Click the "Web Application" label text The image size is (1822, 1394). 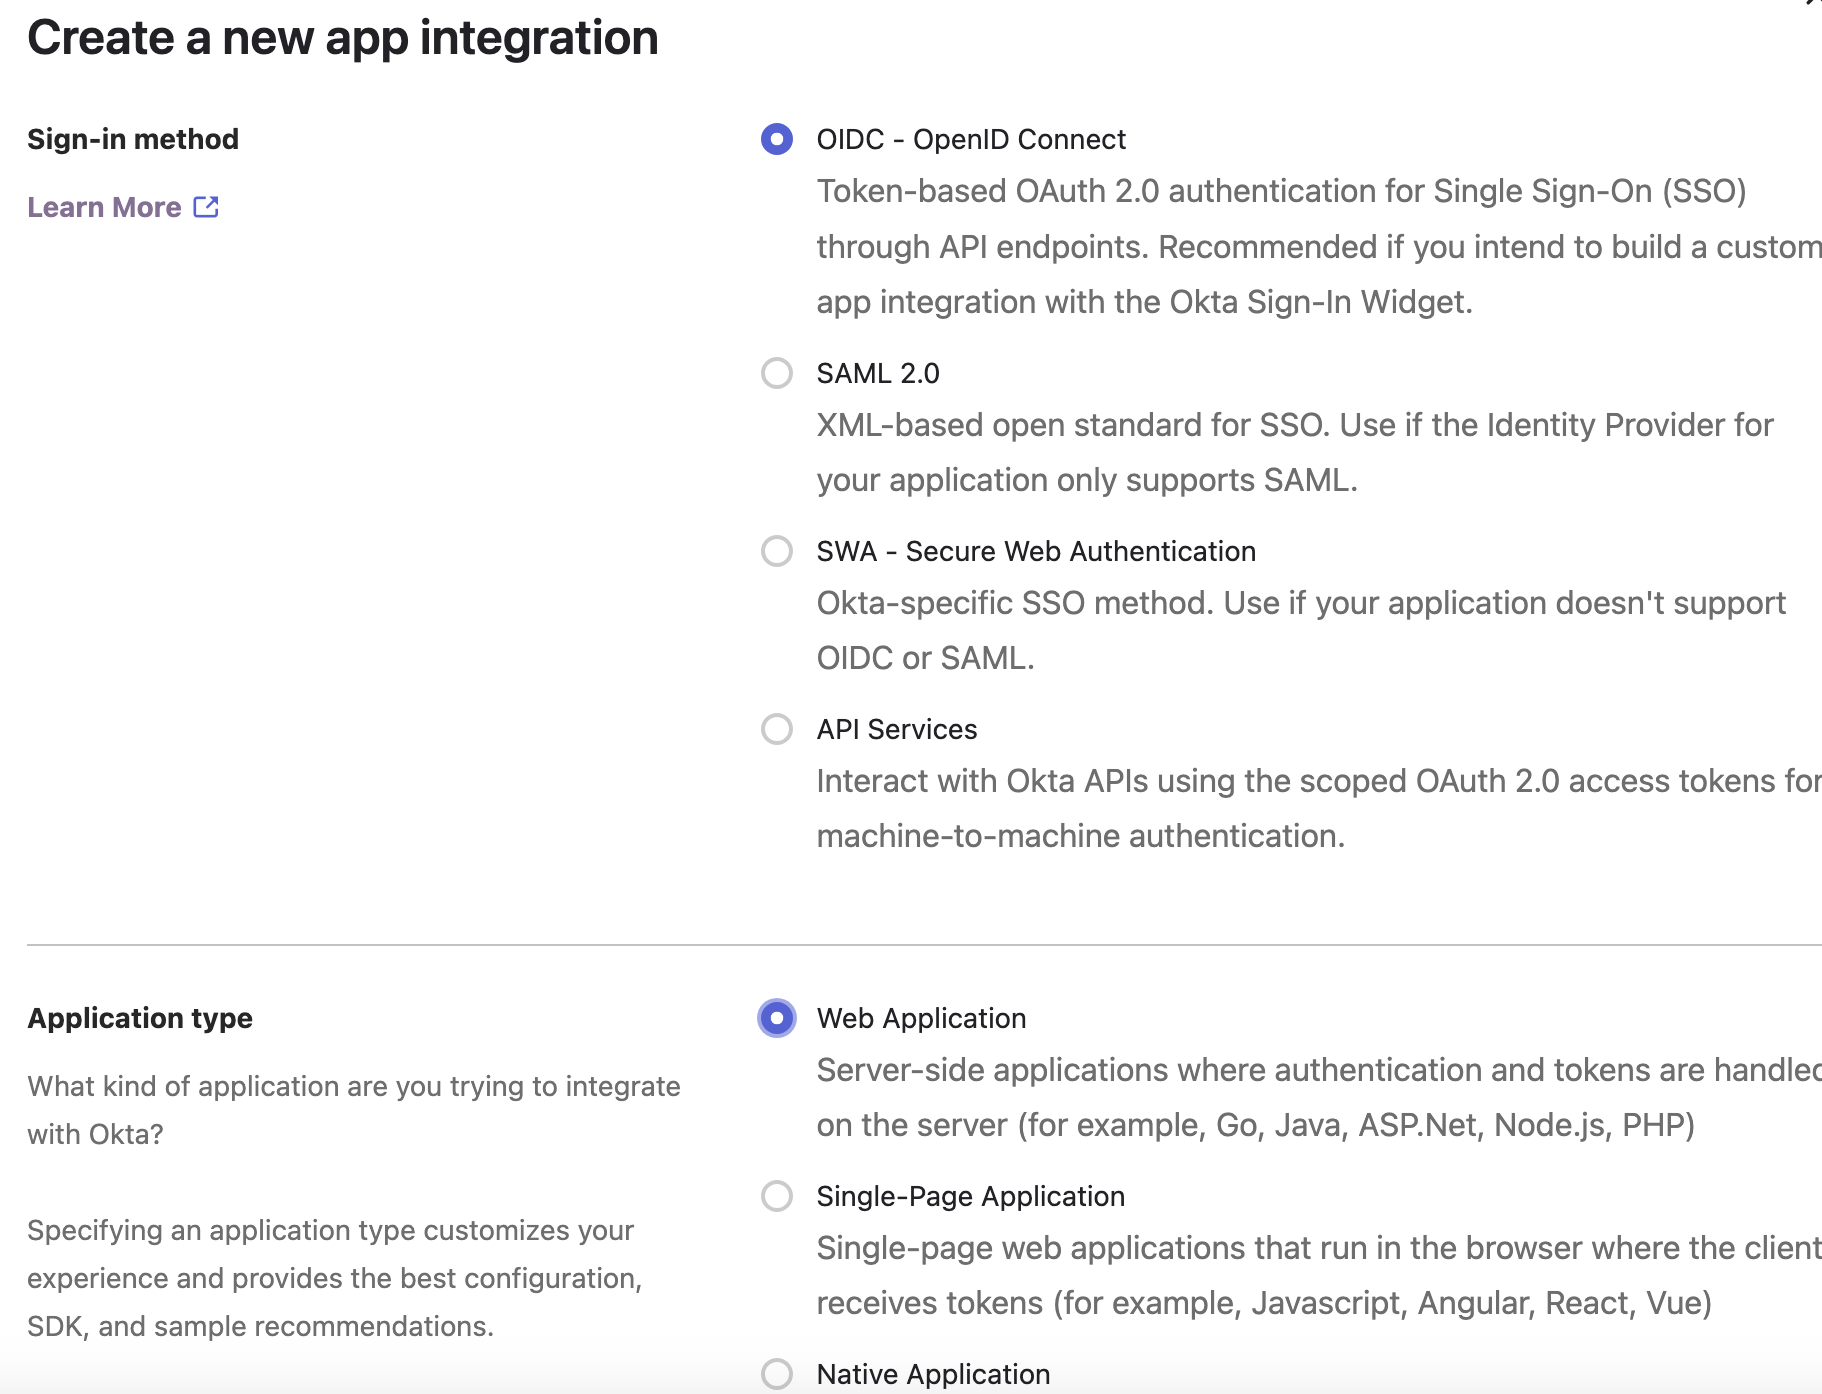coord(921,1018)
